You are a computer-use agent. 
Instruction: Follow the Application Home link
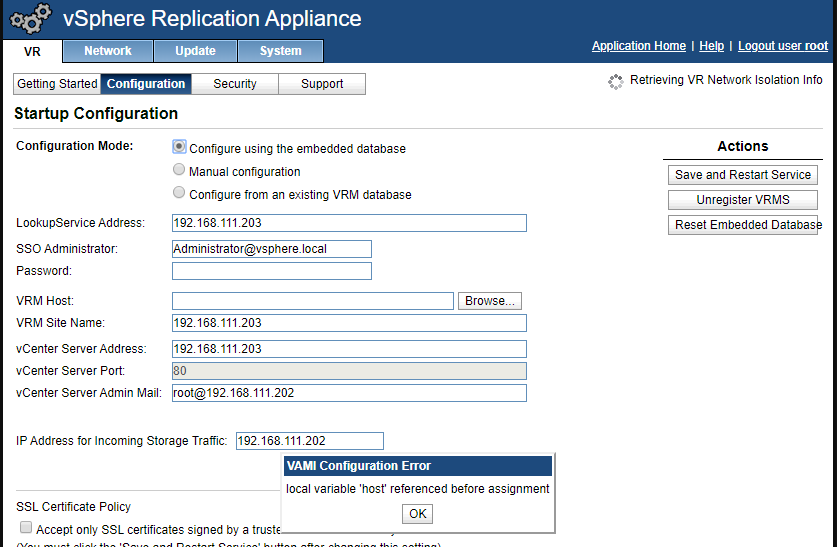point(638,46)
